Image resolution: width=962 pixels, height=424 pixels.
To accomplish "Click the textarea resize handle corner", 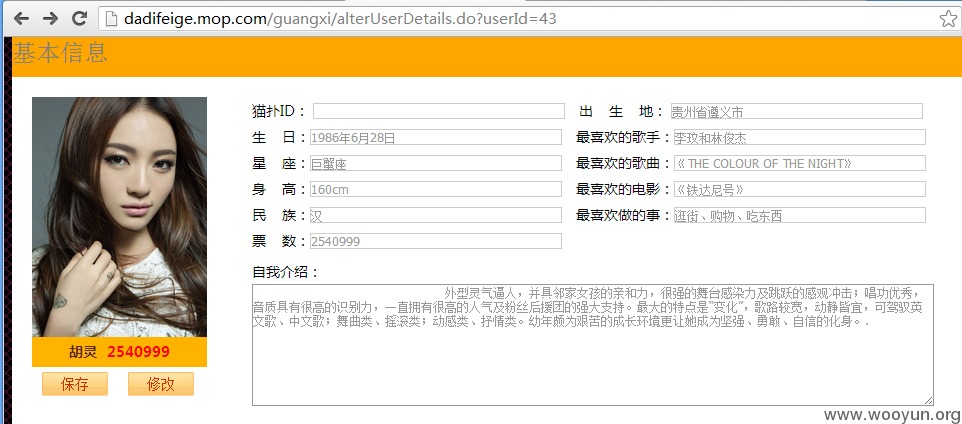I will coord(929,401).
